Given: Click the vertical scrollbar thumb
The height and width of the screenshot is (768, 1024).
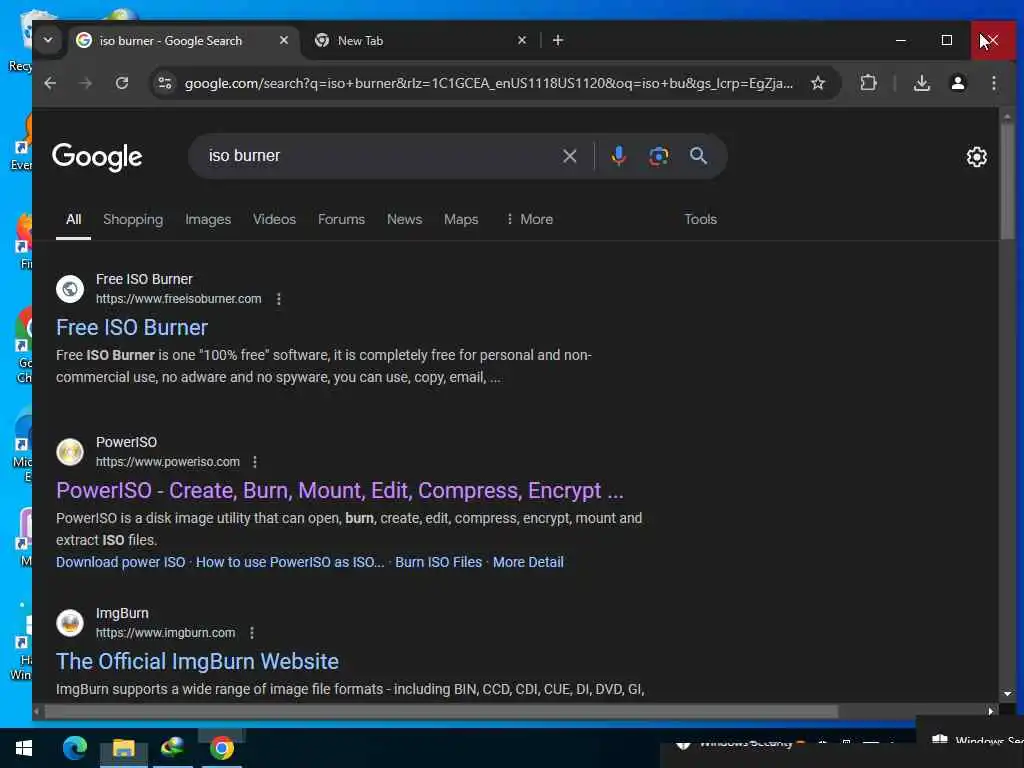Looking at the screenshot, I should pos(1007,182).
